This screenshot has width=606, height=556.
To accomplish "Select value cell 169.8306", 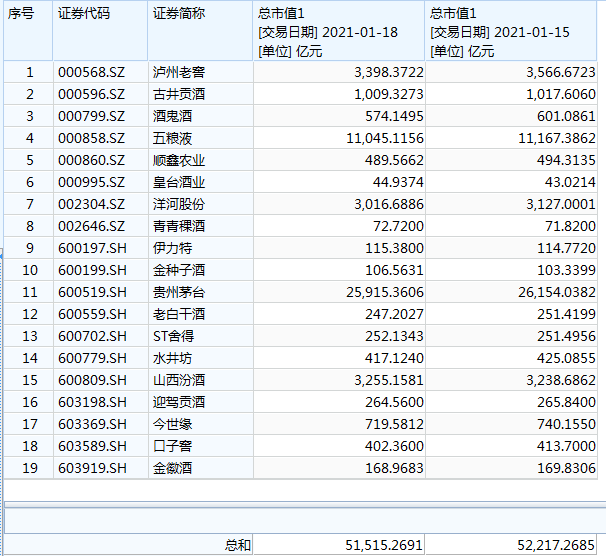I will coord(511,469).
